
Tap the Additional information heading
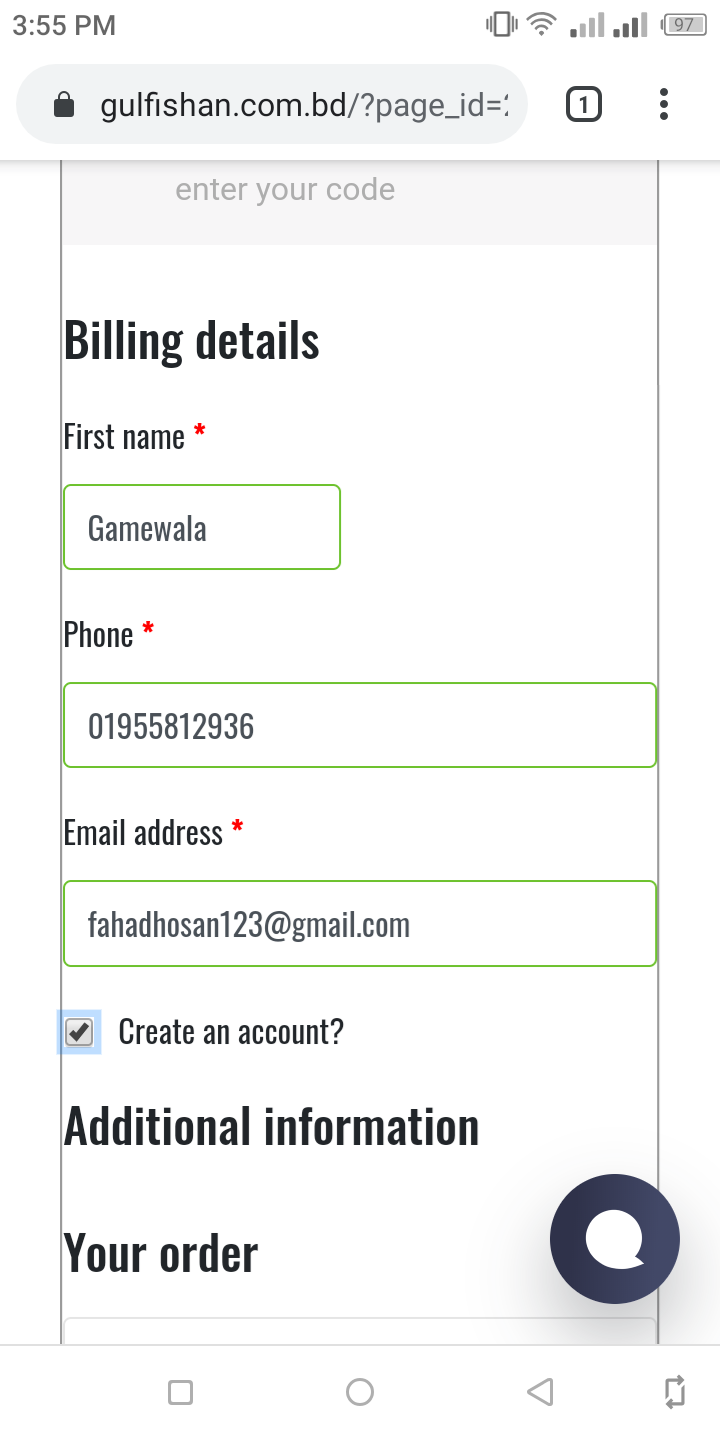(x=272, y=1127)
